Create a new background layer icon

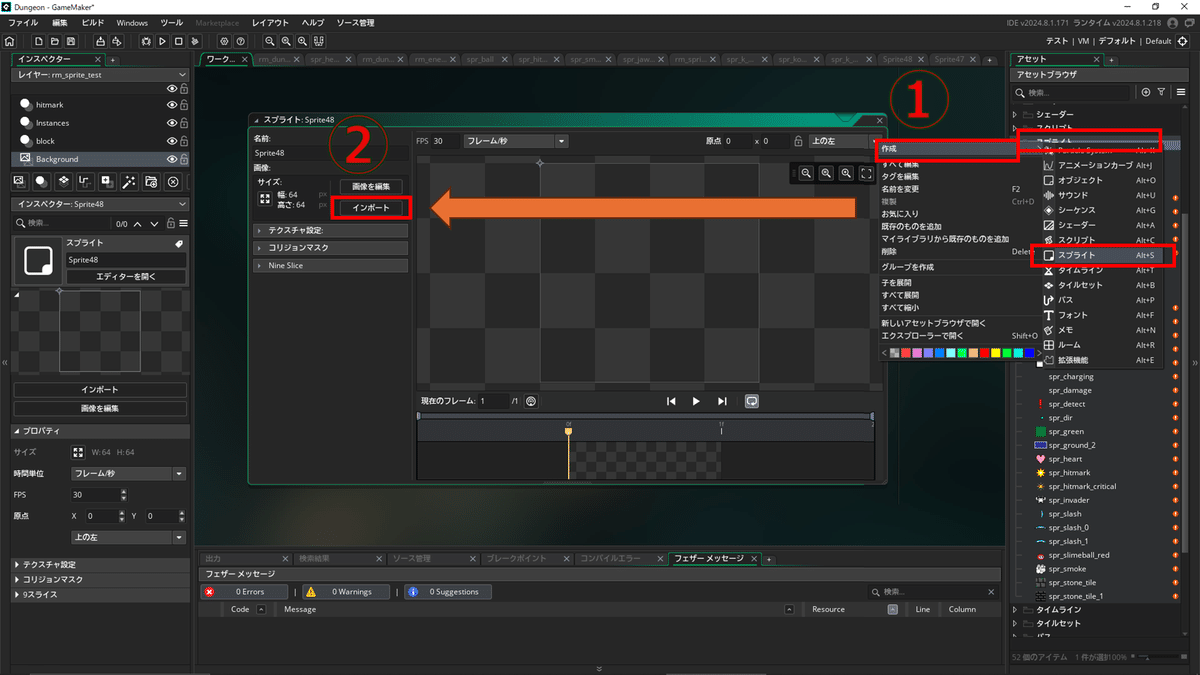(x=18, y=181)
